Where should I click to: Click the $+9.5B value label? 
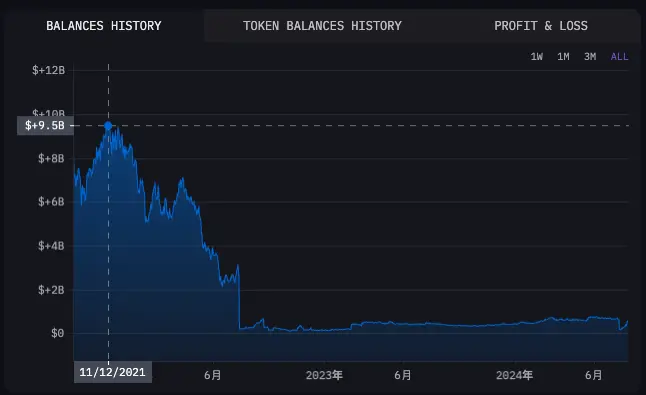pos(45,125)
